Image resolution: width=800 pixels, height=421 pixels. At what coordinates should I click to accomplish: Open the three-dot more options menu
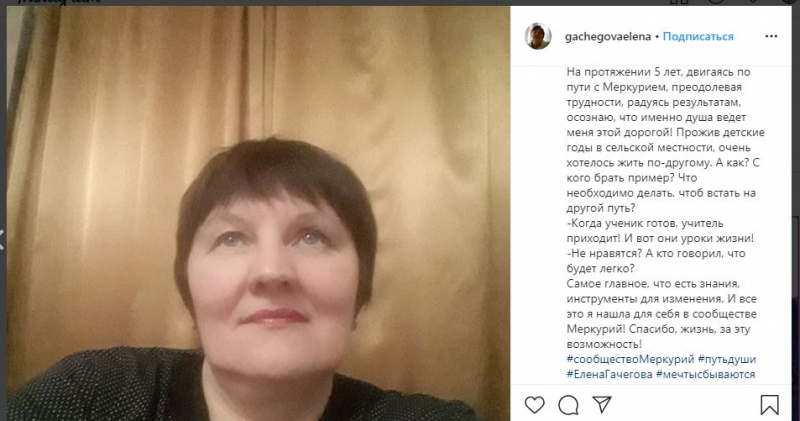tap(771, 36)
